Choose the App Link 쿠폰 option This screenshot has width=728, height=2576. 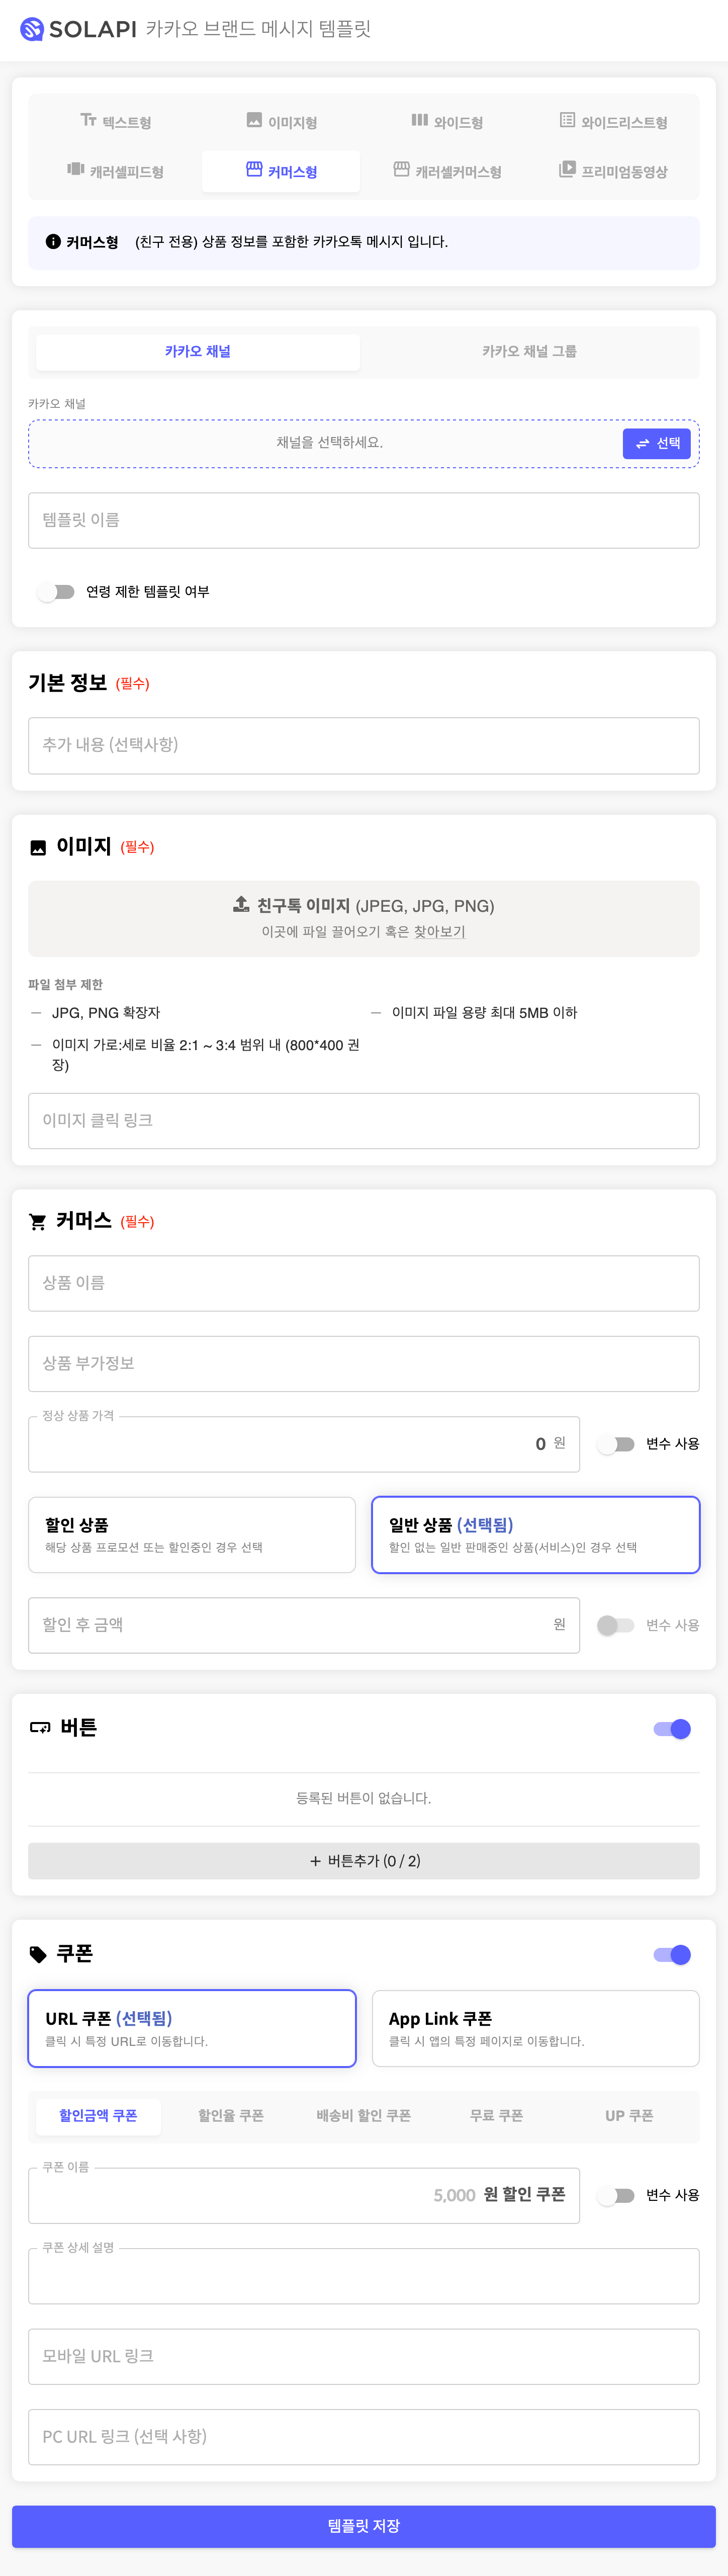[536, 2029]
